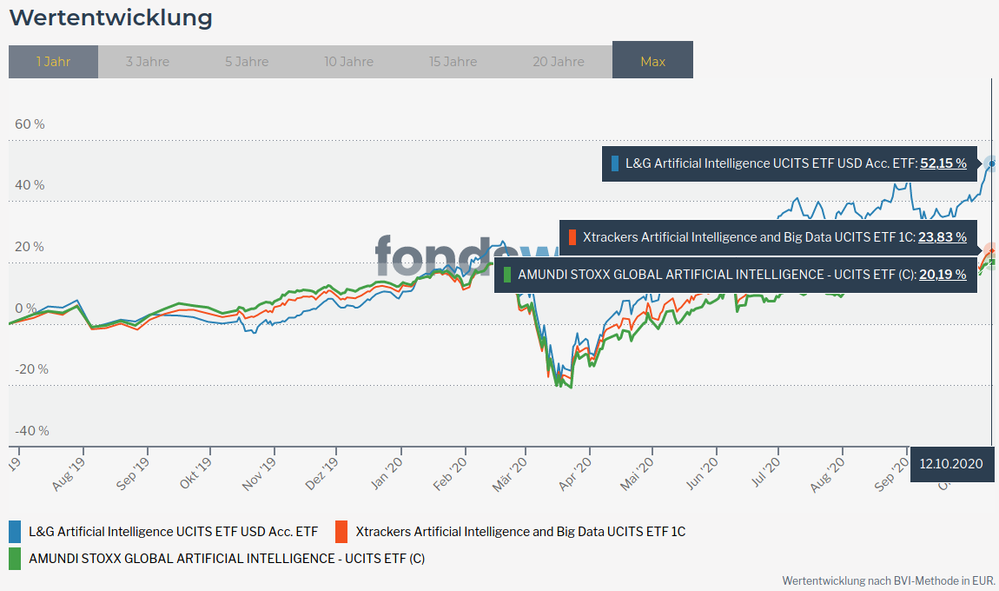Viewport: 999px width, 591px height.
Task: Click the 12.10.2020 date label
Action: [952, 464]
